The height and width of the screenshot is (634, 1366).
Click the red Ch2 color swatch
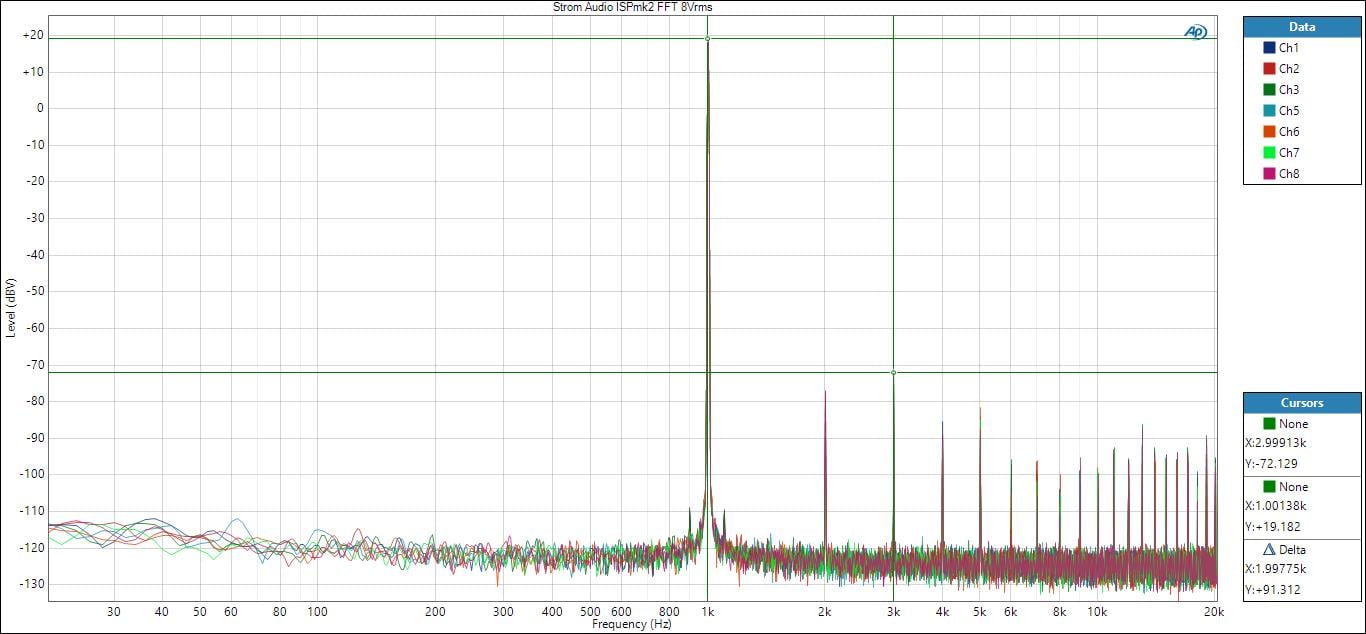point(1269,69)
